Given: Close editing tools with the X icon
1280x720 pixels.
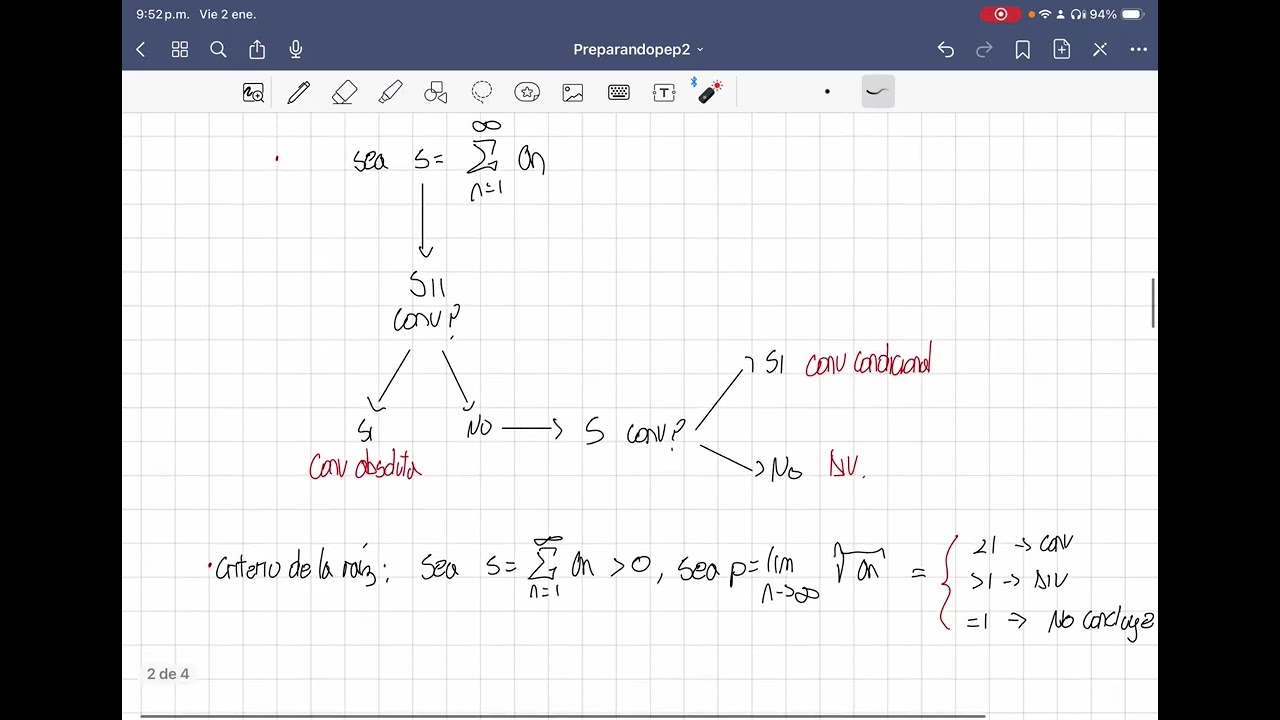Looking at the screenshot, I should point(1100,49).
